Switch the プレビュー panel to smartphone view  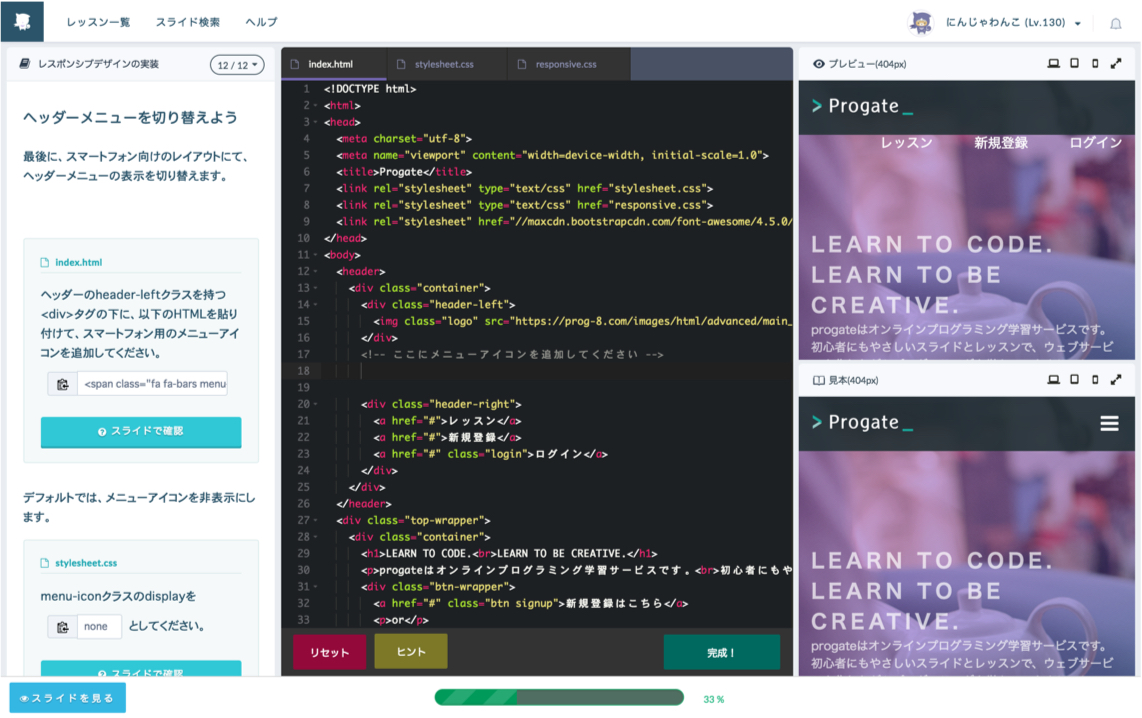[1095, 64]
